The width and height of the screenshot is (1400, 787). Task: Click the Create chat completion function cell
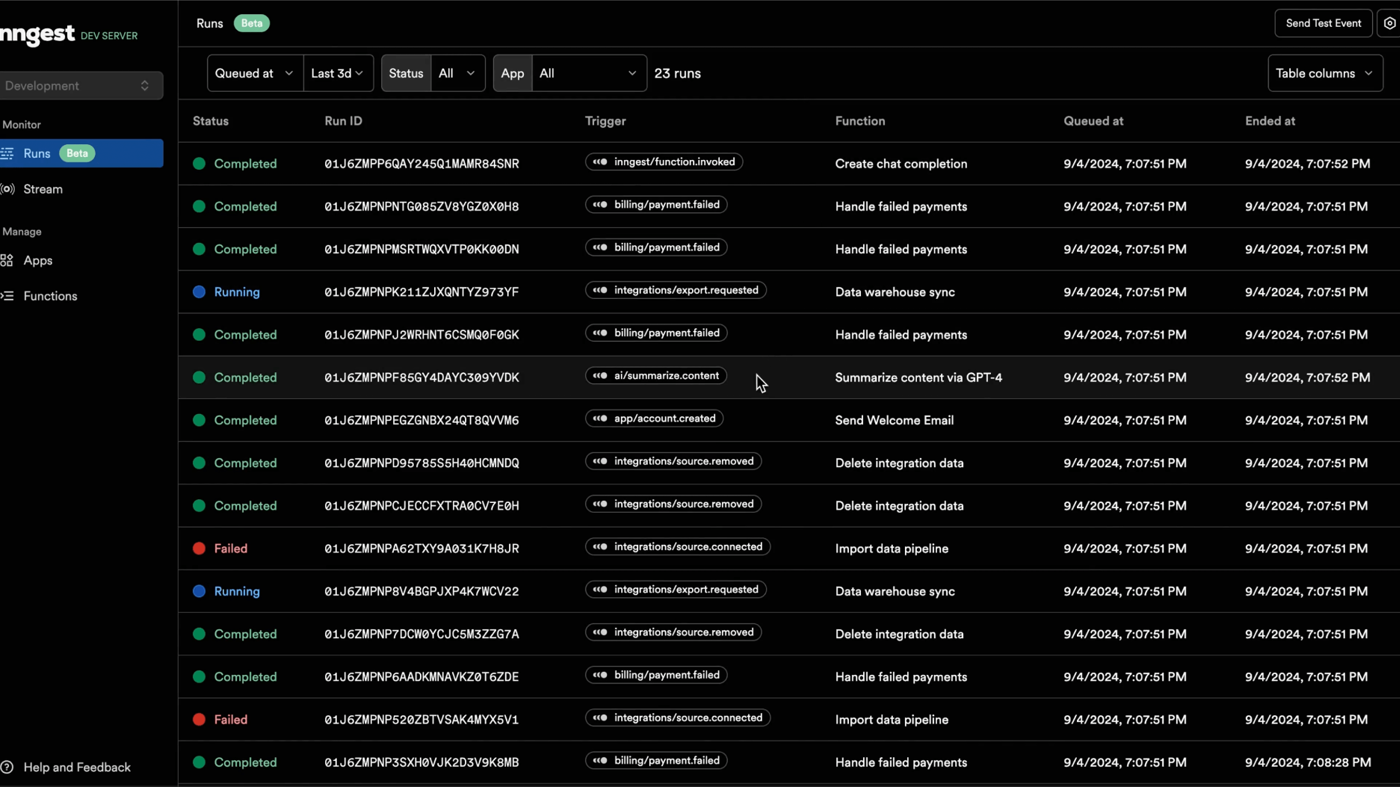click(901, 164)
